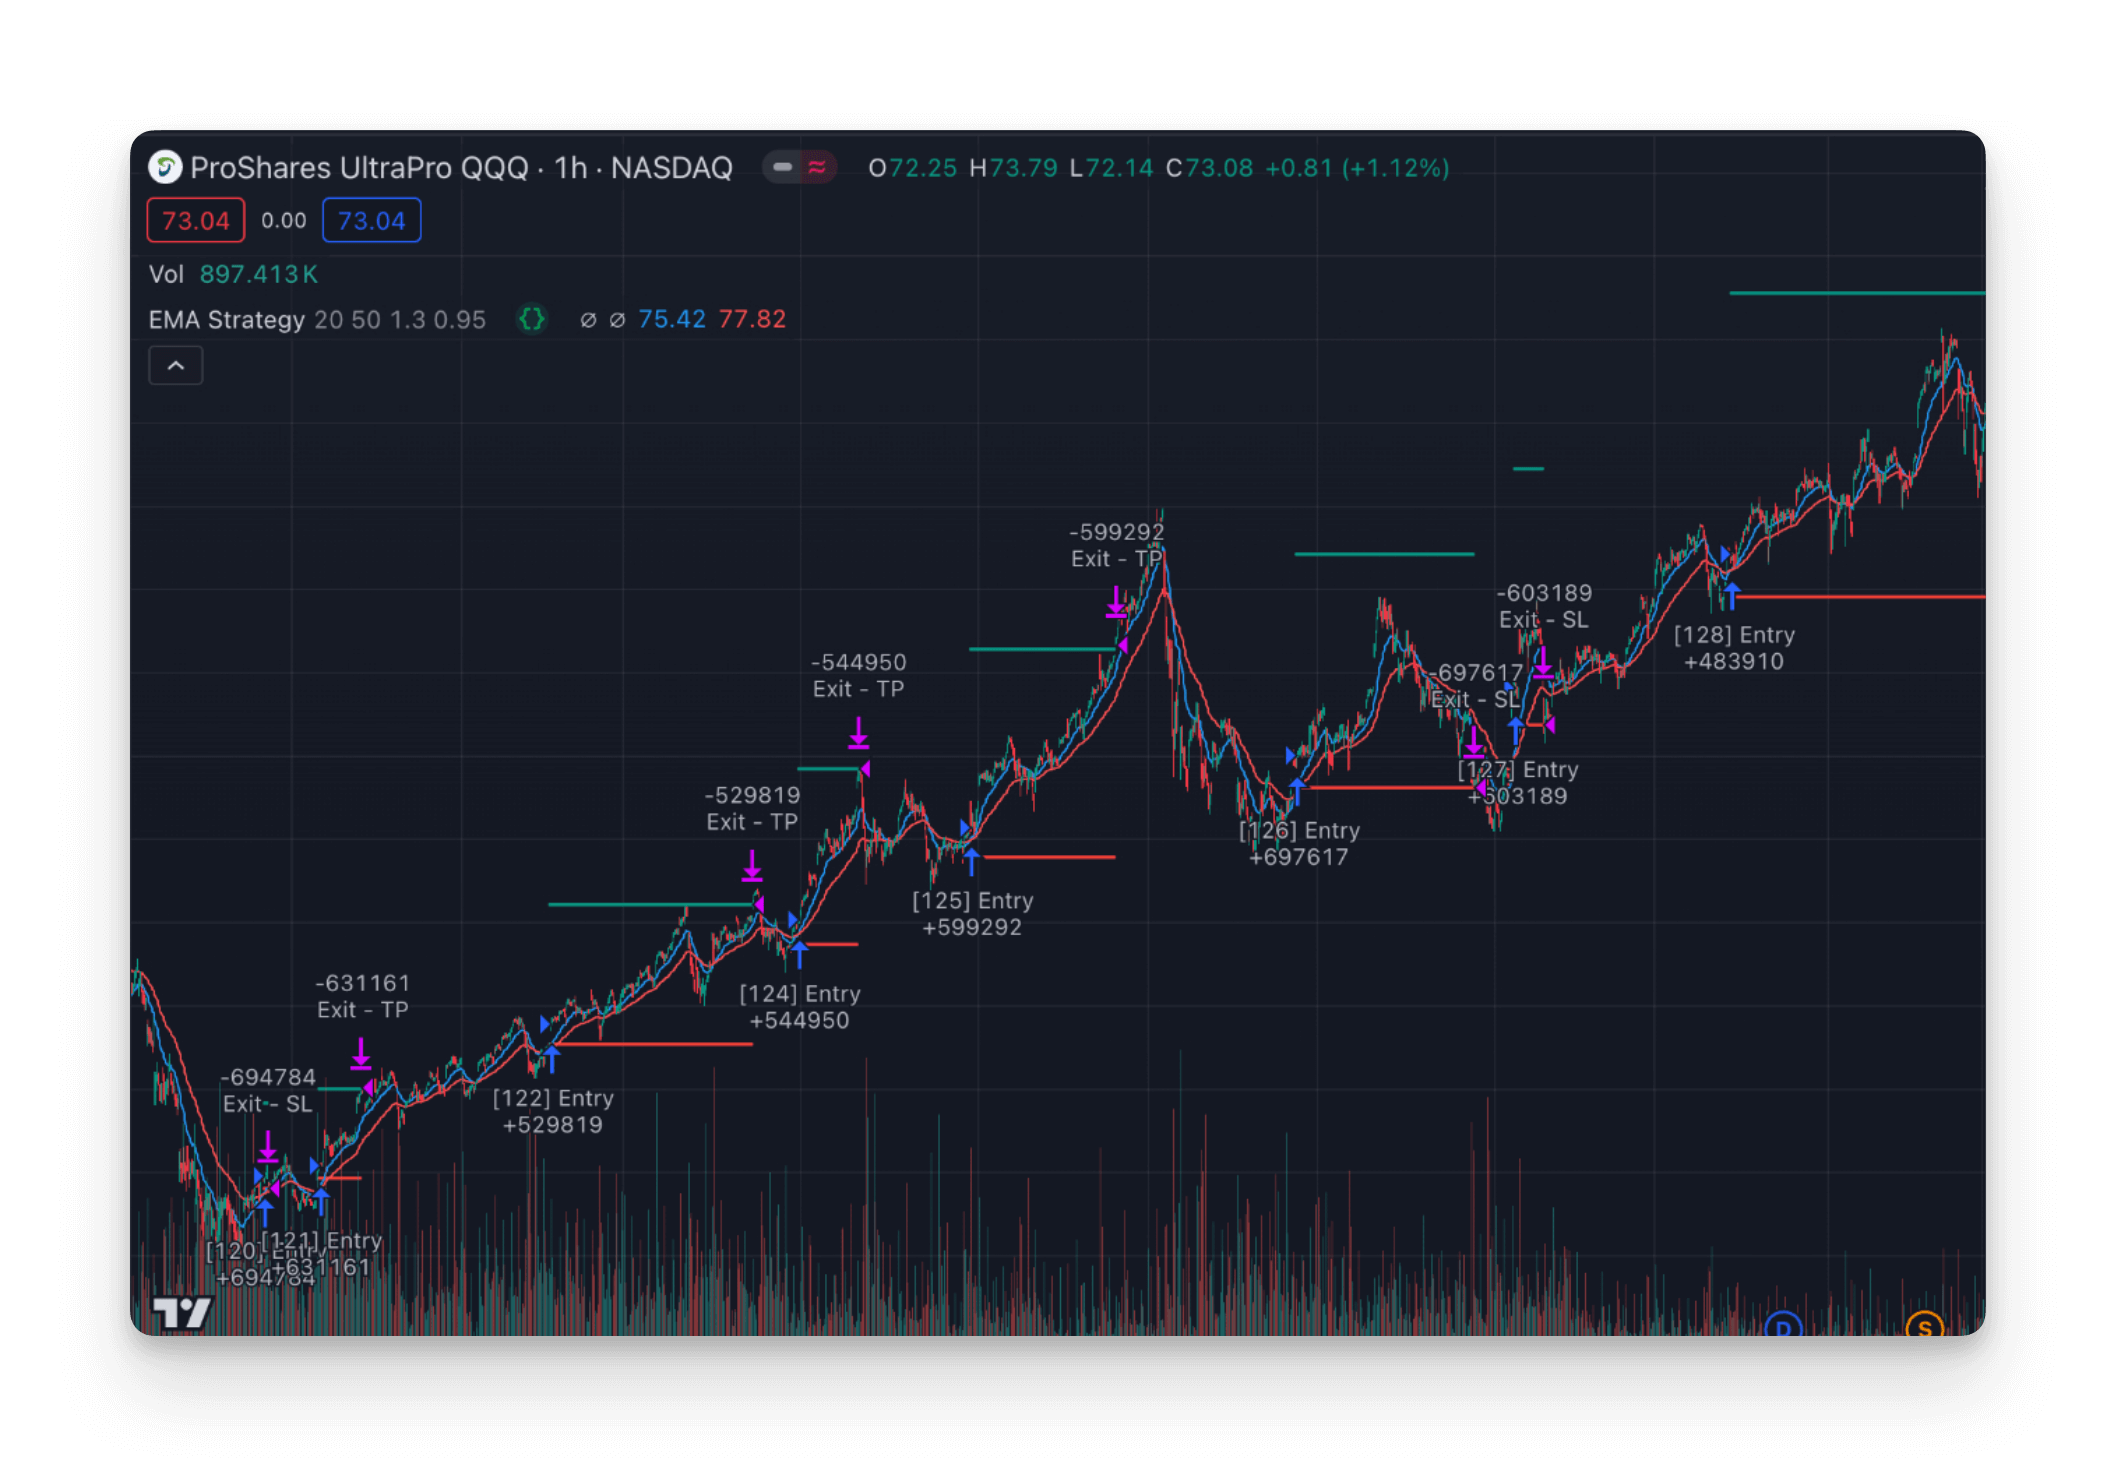Select the EMA Strategy indicator legend name
Image resolution: width=2116 pixels, height=1466 pixels.
click(227, 319)
